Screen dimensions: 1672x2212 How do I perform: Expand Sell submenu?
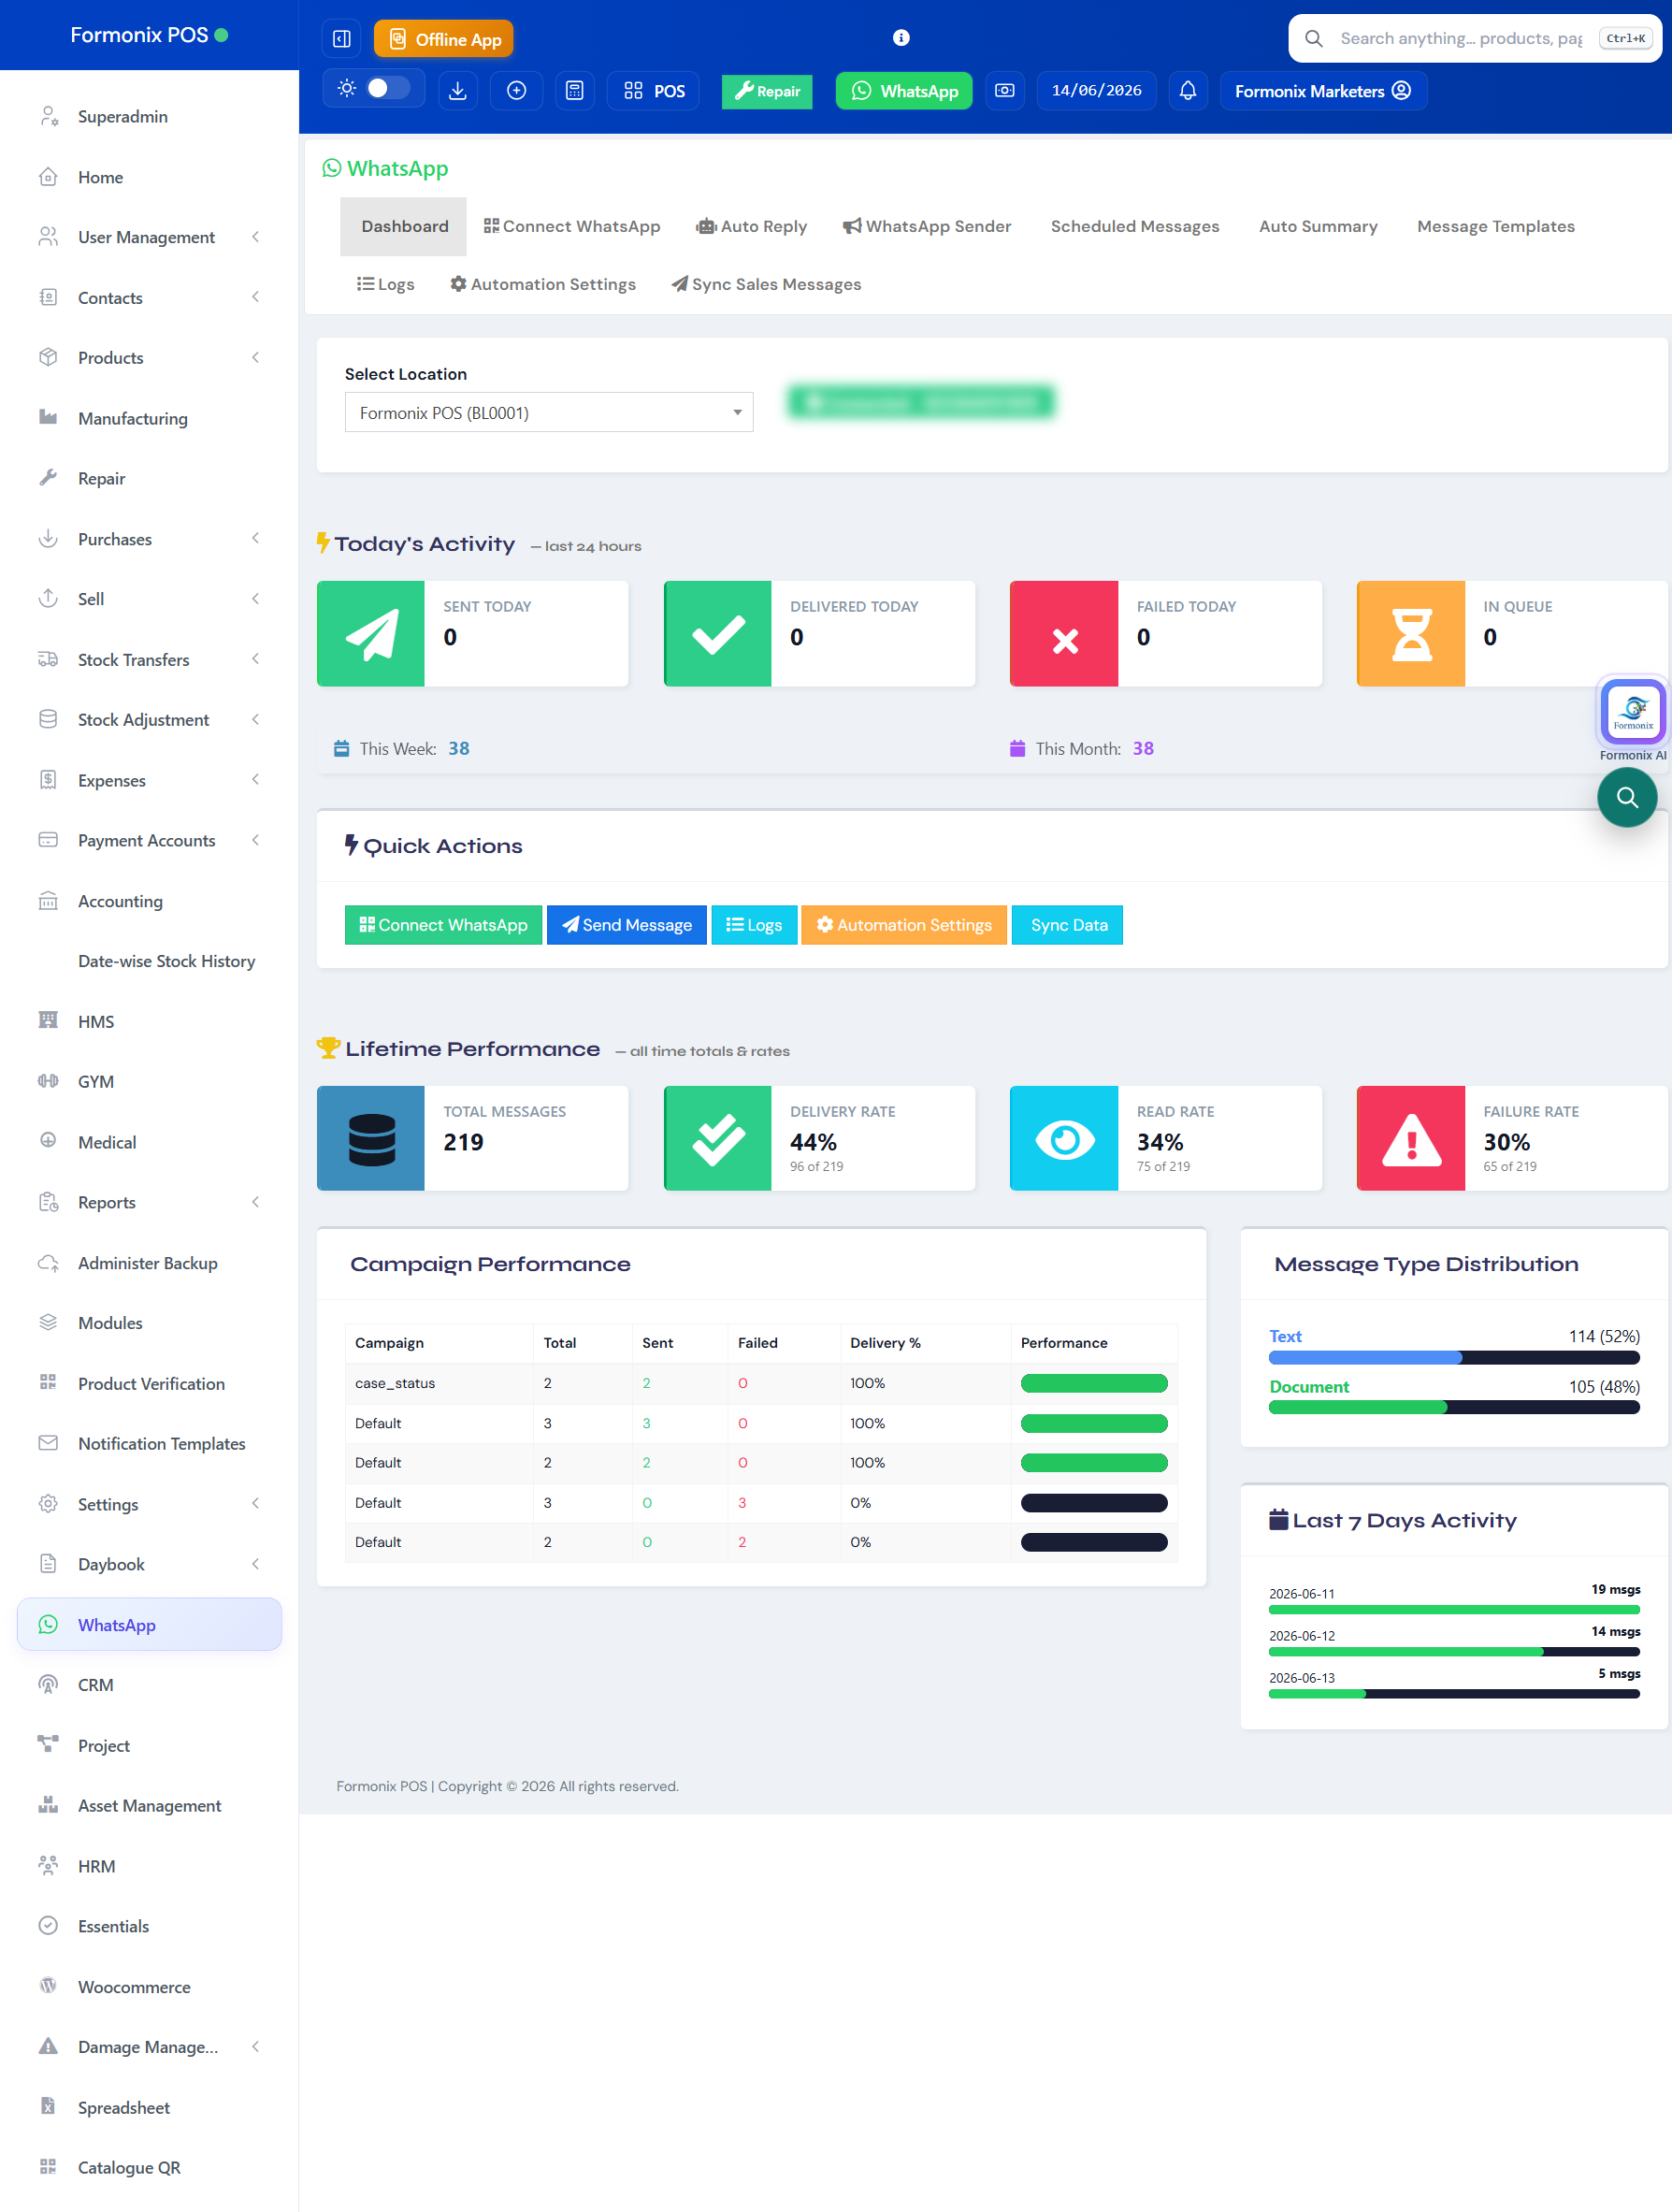(149, 599)
